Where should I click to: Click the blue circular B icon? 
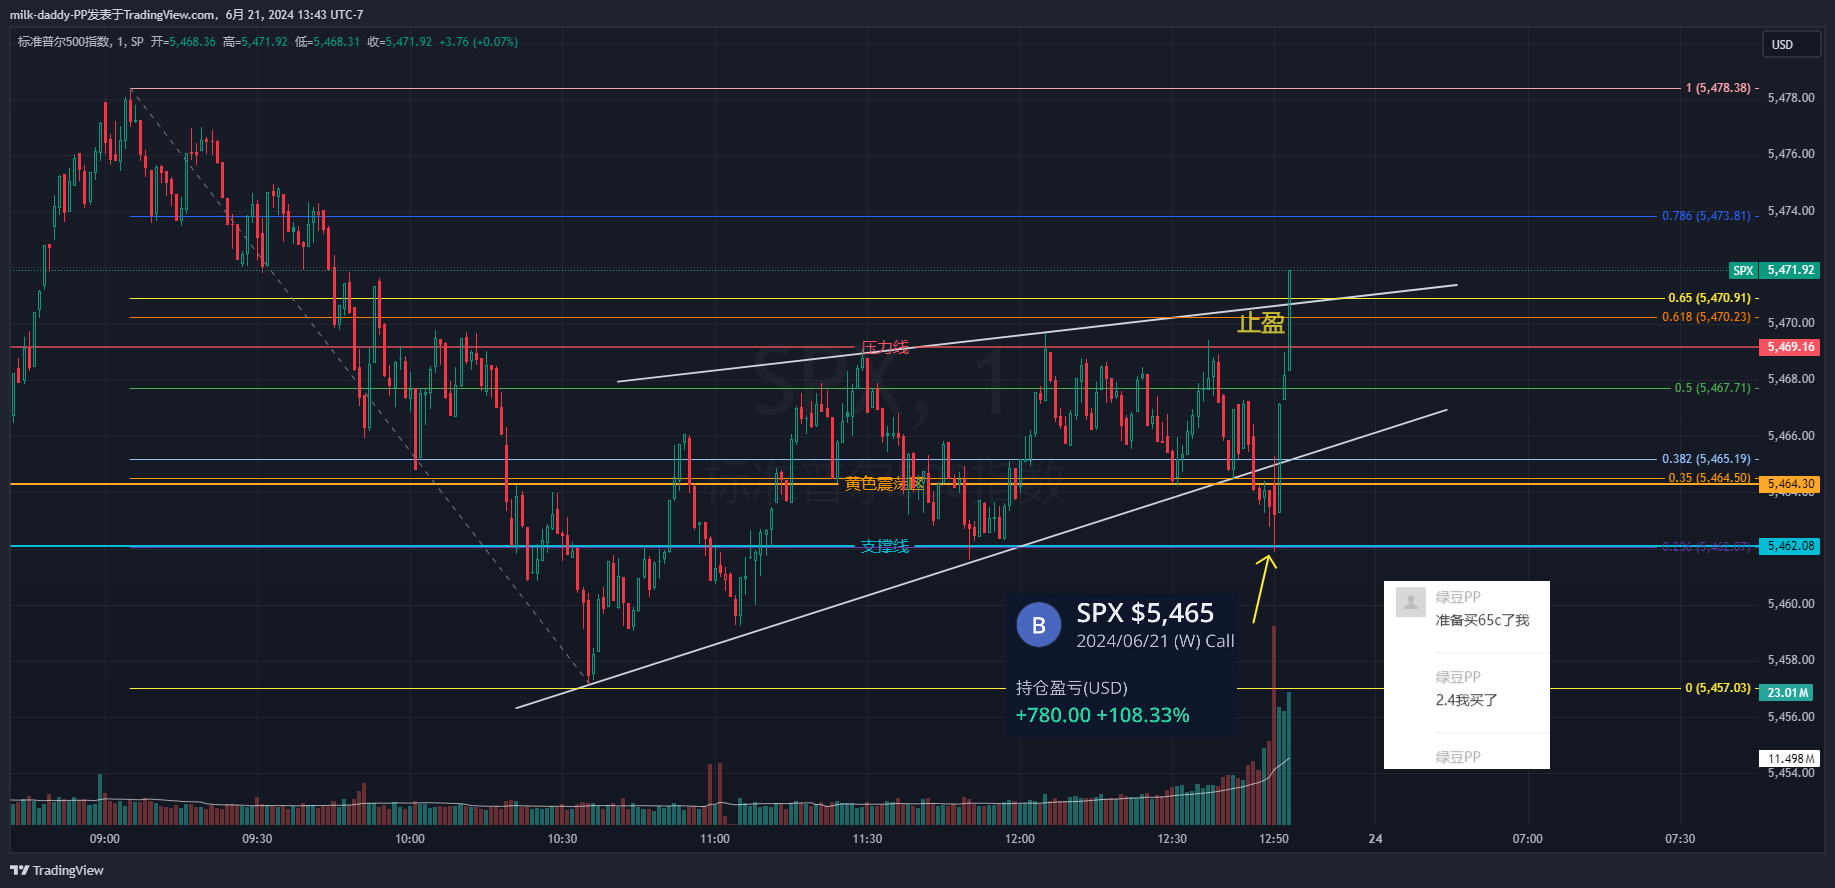pos(1038,625)
